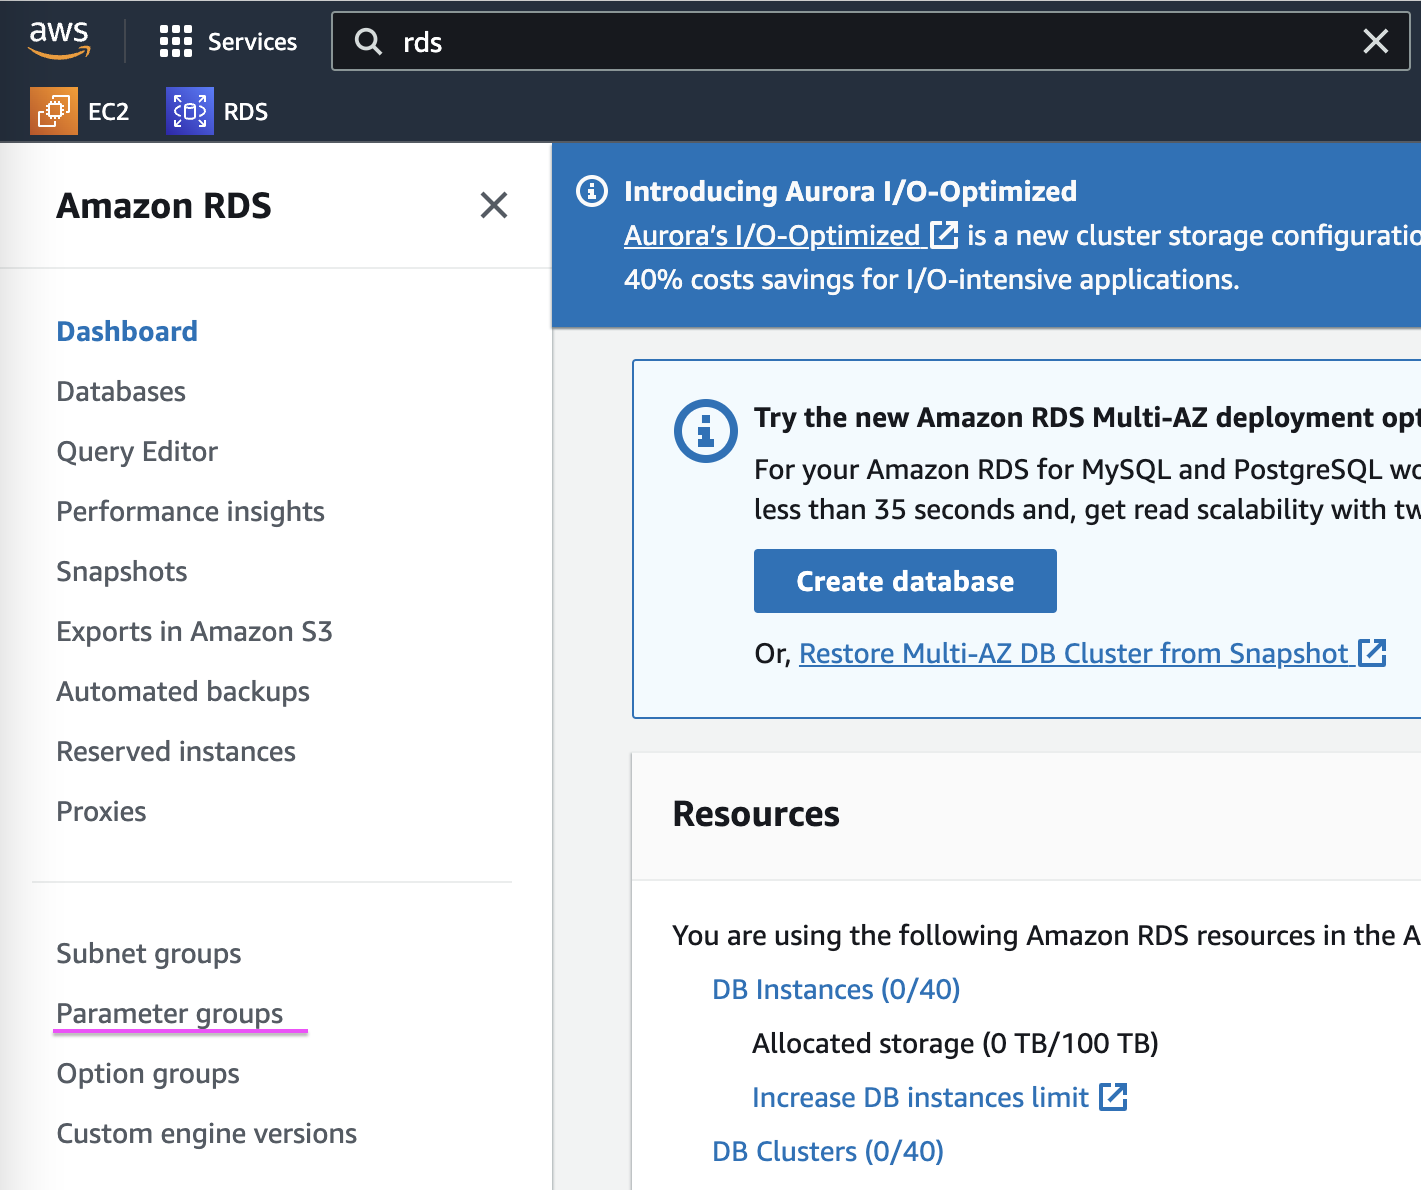This screenshot has height=1190, width=1421.
Task: Open the Services grid menu icon
Action: tap(176, 41)
